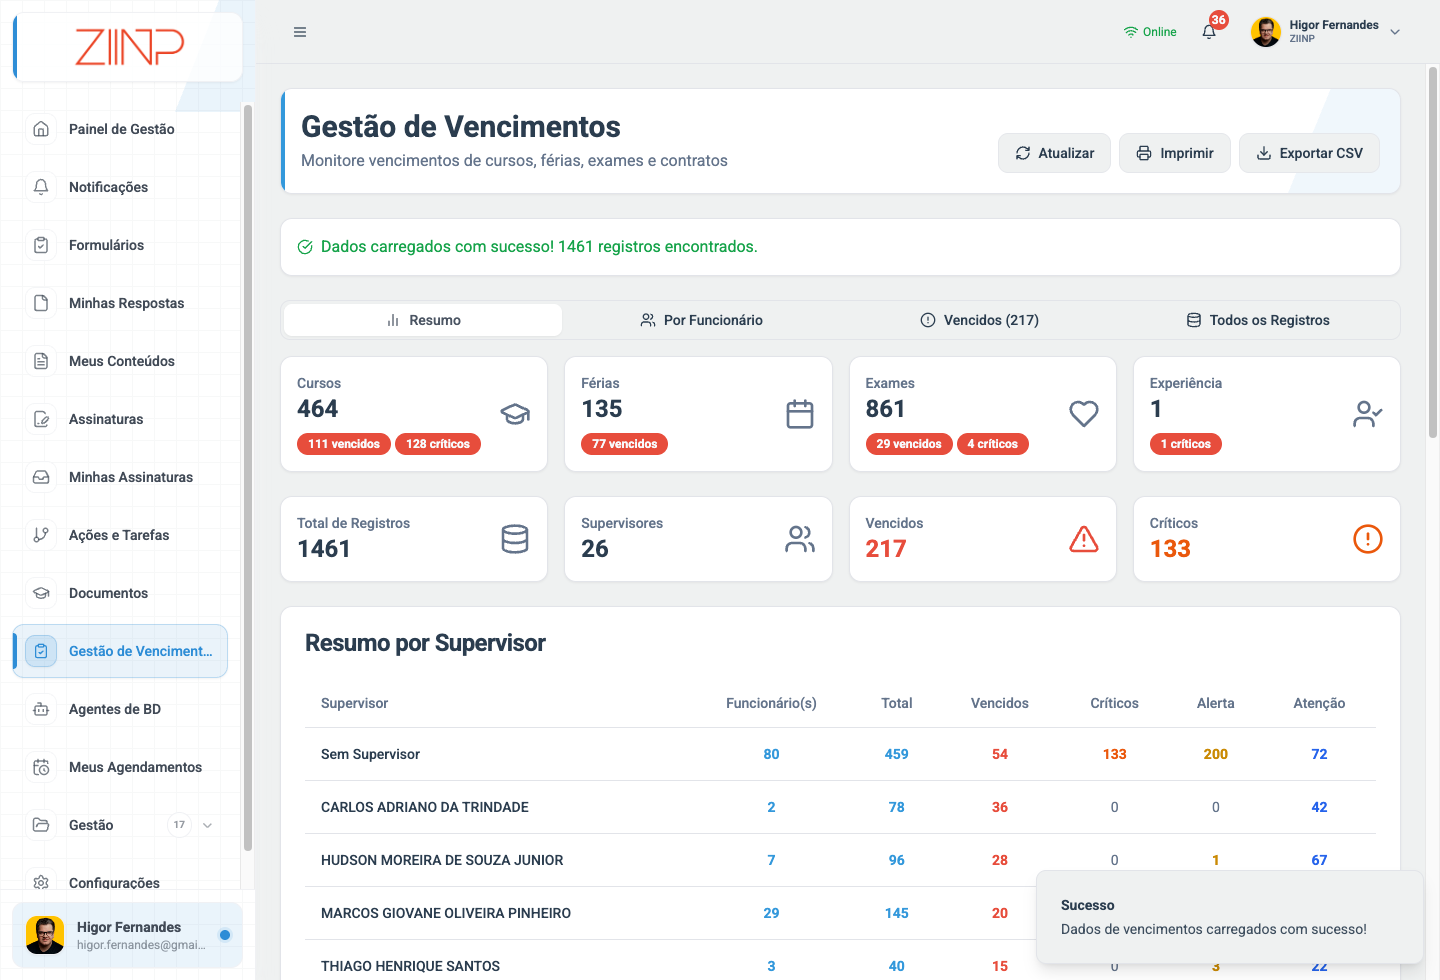Viewport: 1440px width, 980px height.
Task: Click the '77 vencidos' badge
Action: click(625, 444)
